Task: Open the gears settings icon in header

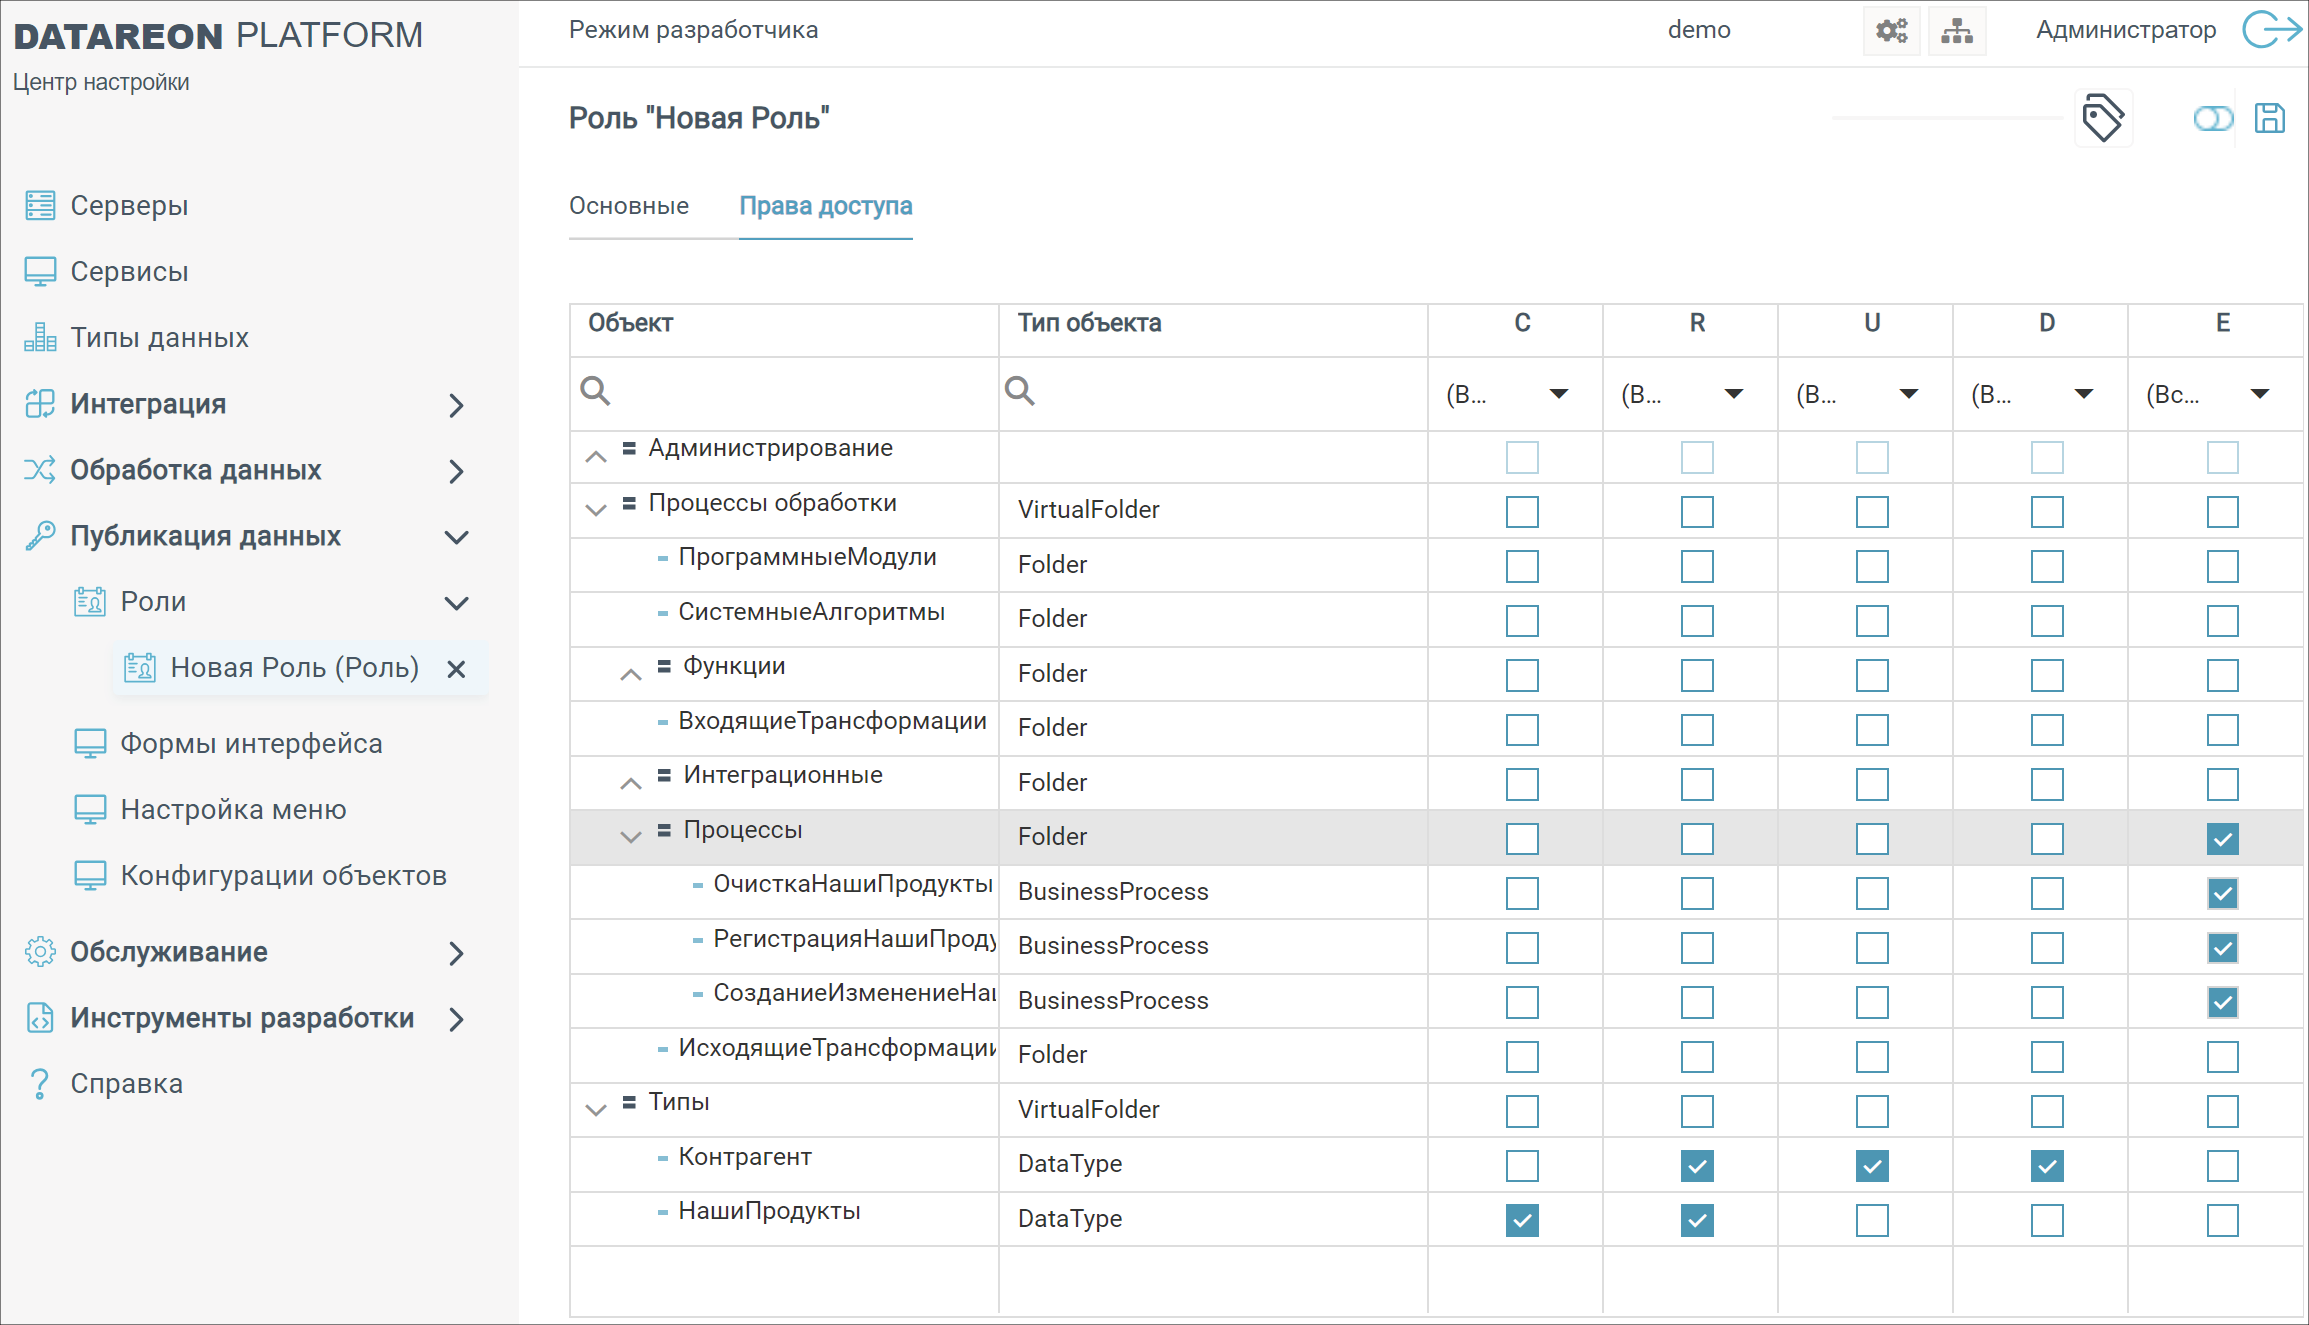Action: point(1891,31)
